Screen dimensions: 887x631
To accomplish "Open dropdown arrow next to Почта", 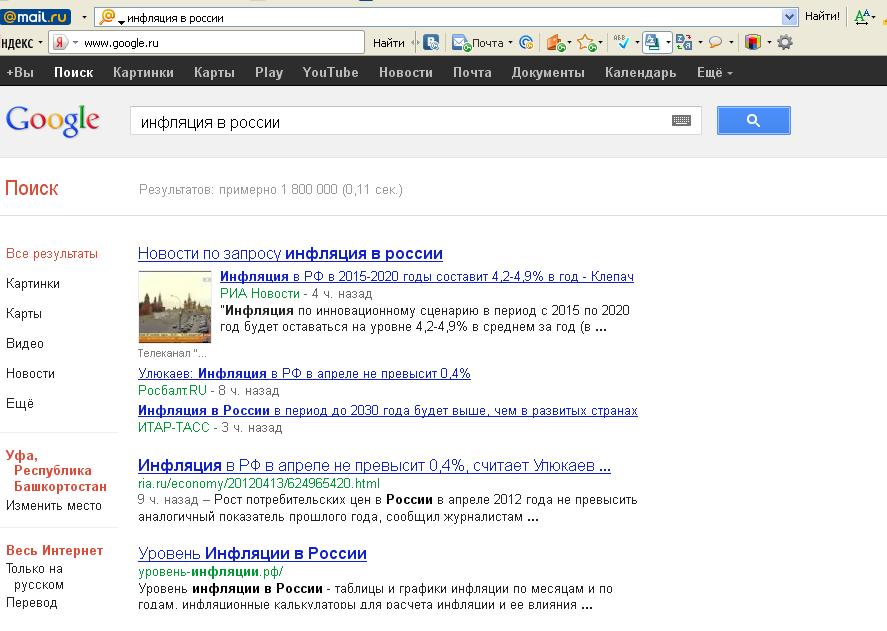I will click(x=510, y=42).
